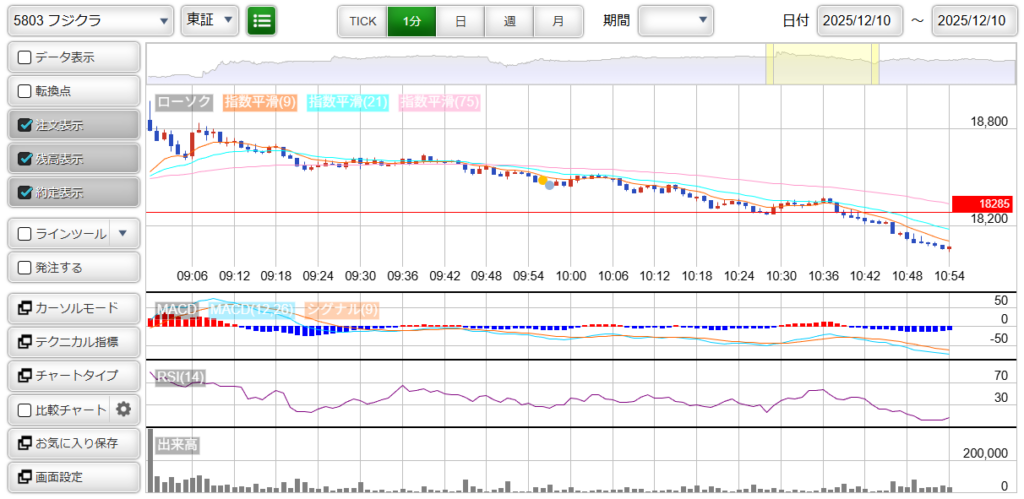This screenshot has height=499, width=1024.
Task: Click the 発注する order button
Action: (72, 268)
